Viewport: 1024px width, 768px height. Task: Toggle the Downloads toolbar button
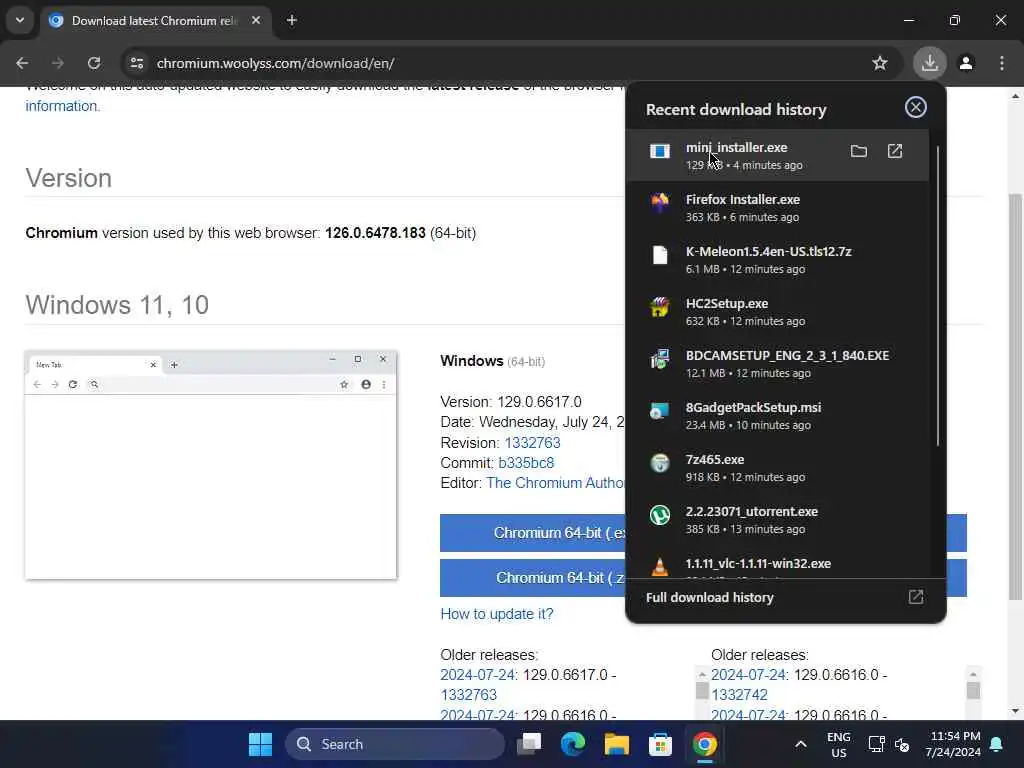point(929,63)
